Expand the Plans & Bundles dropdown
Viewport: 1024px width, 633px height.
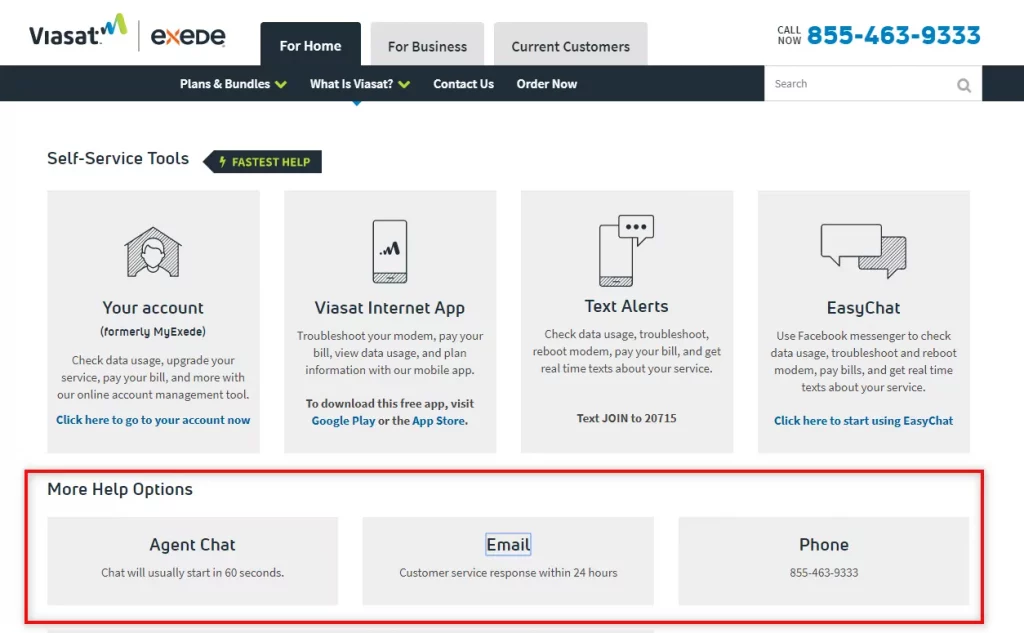click(x=233, y=84)
